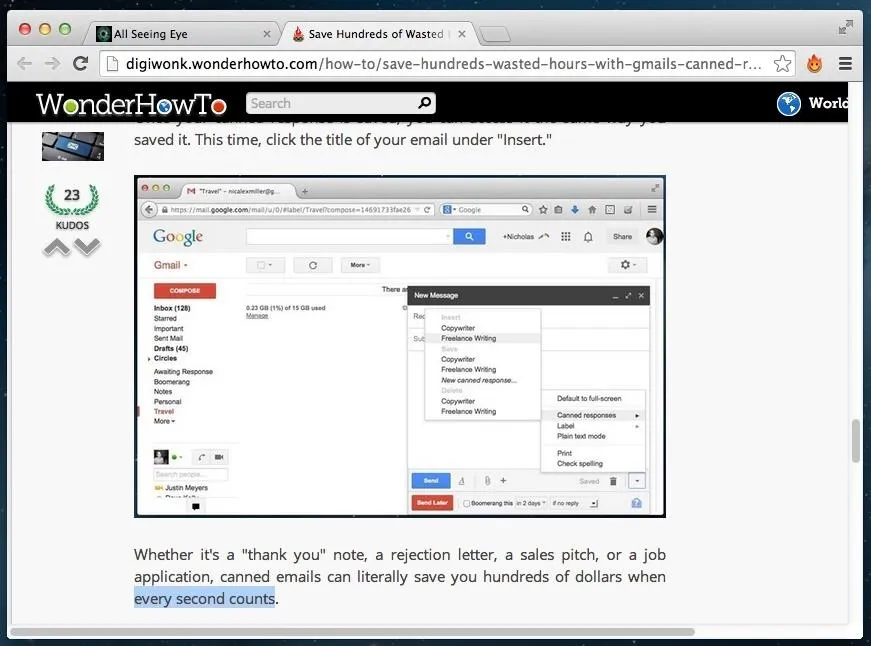Choose Freelance Writing under Delete
Viewport: 871px width, 646px height.
[x=469, y=412]
